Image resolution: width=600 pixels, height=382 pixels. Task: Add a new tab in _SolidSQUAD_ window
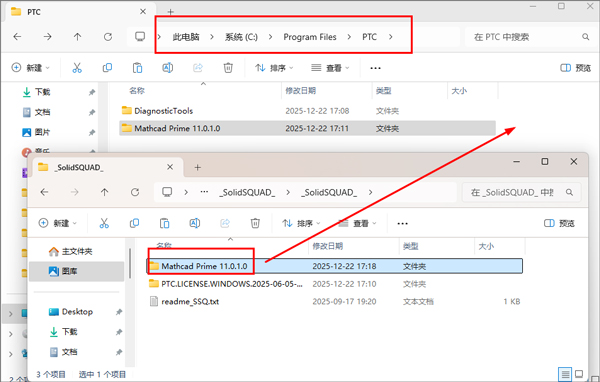click(197, 167)
